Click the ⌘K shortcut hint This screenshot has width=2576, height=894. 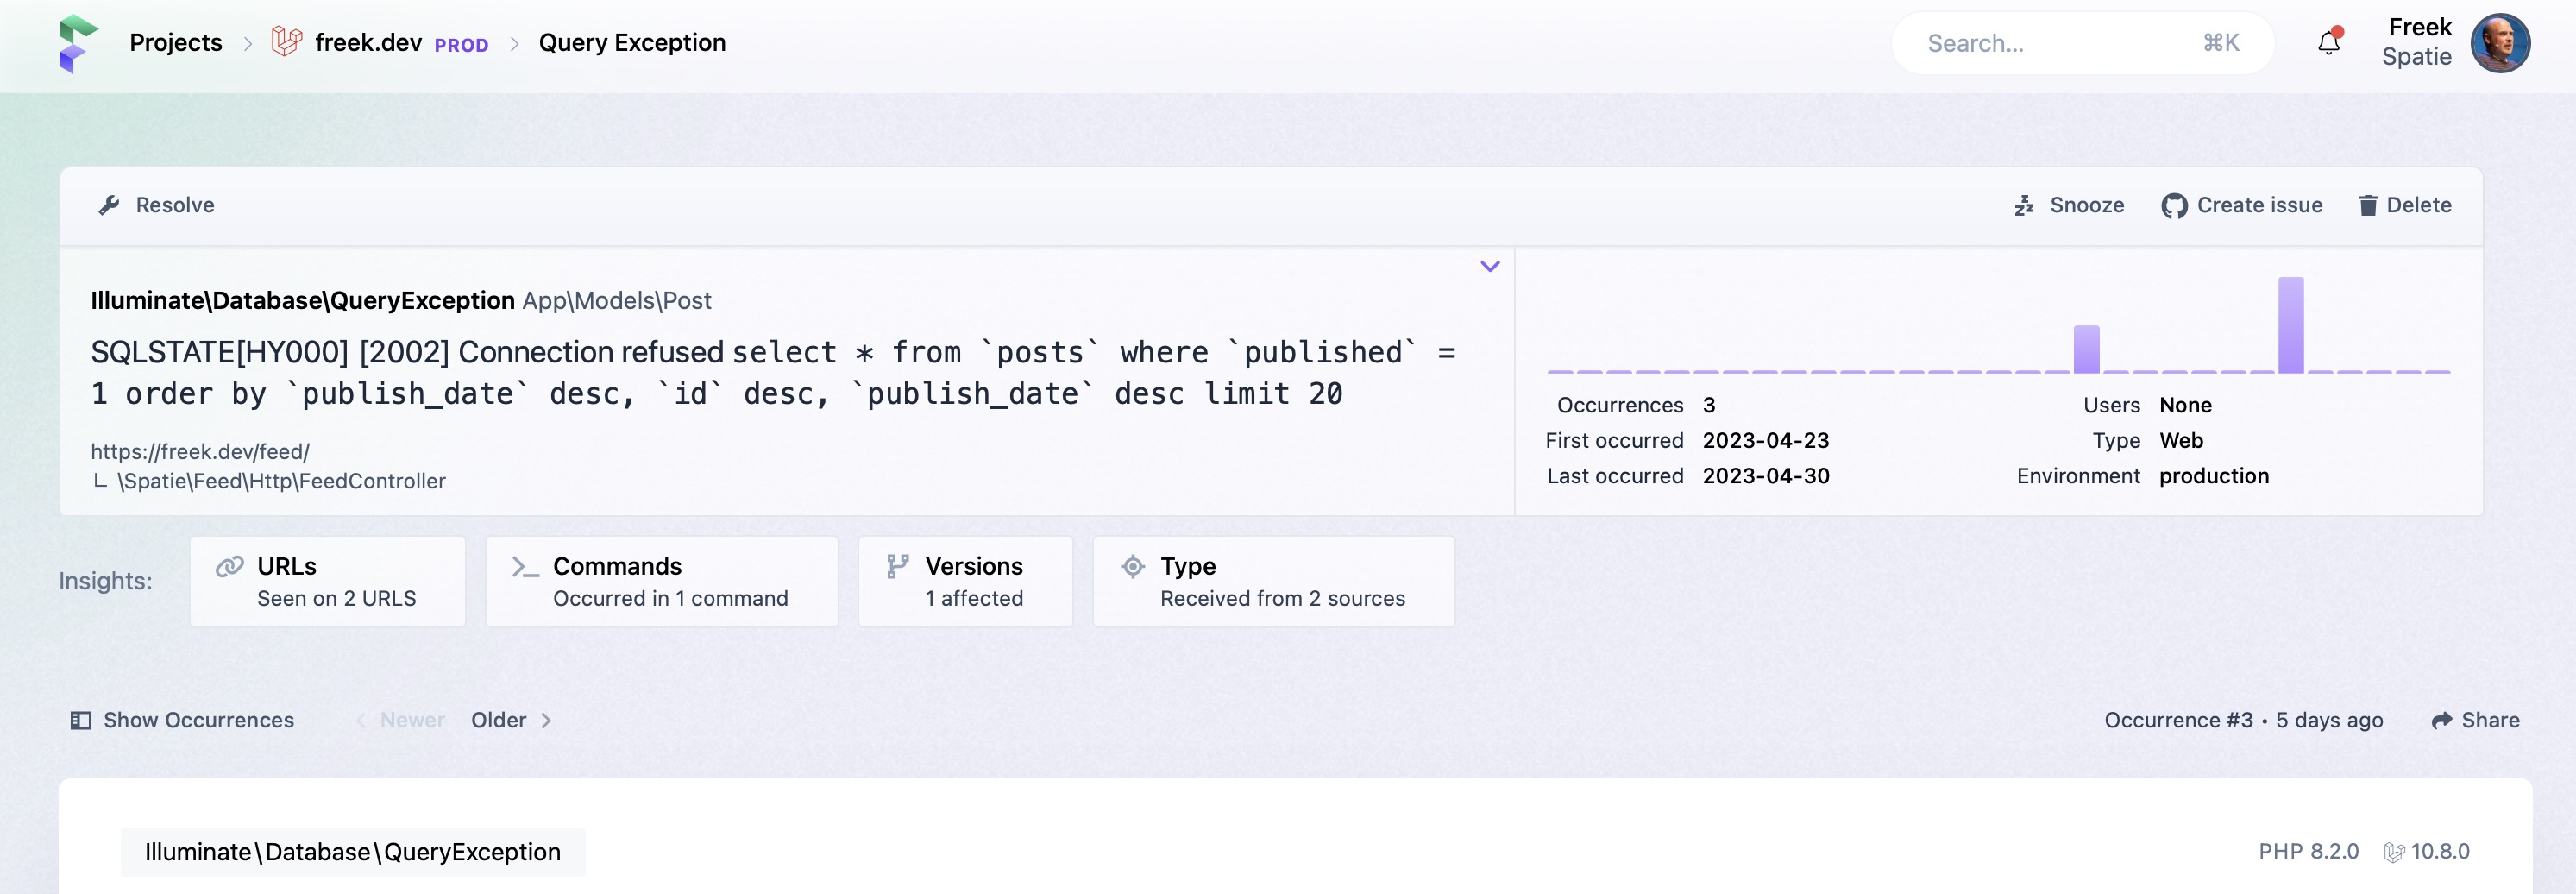point(2221,43)
